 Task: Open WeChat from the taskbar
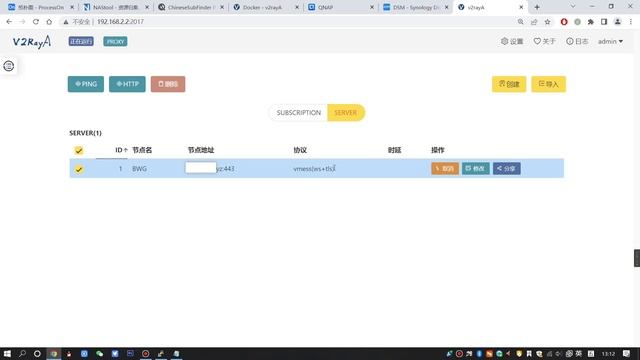pyautogui.click(x=100, y=353)
